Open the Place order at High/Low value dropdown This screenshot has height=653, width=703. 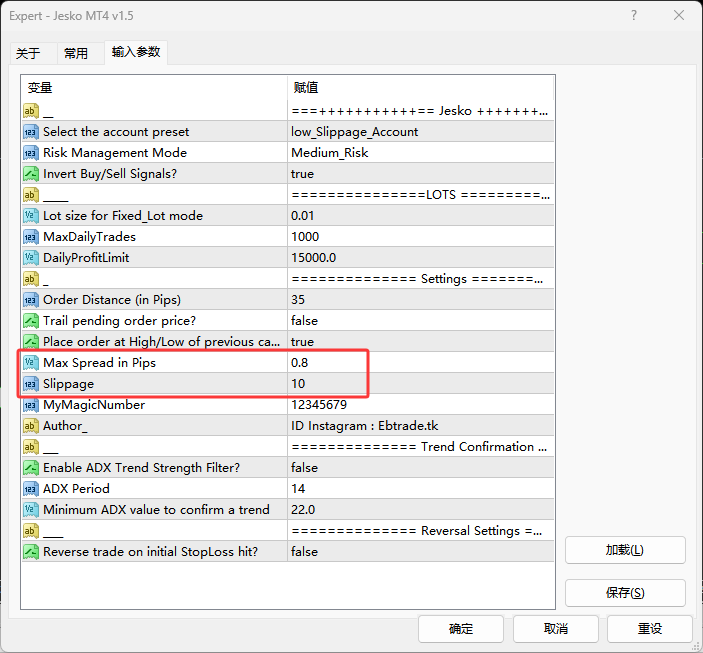(418, 342)
